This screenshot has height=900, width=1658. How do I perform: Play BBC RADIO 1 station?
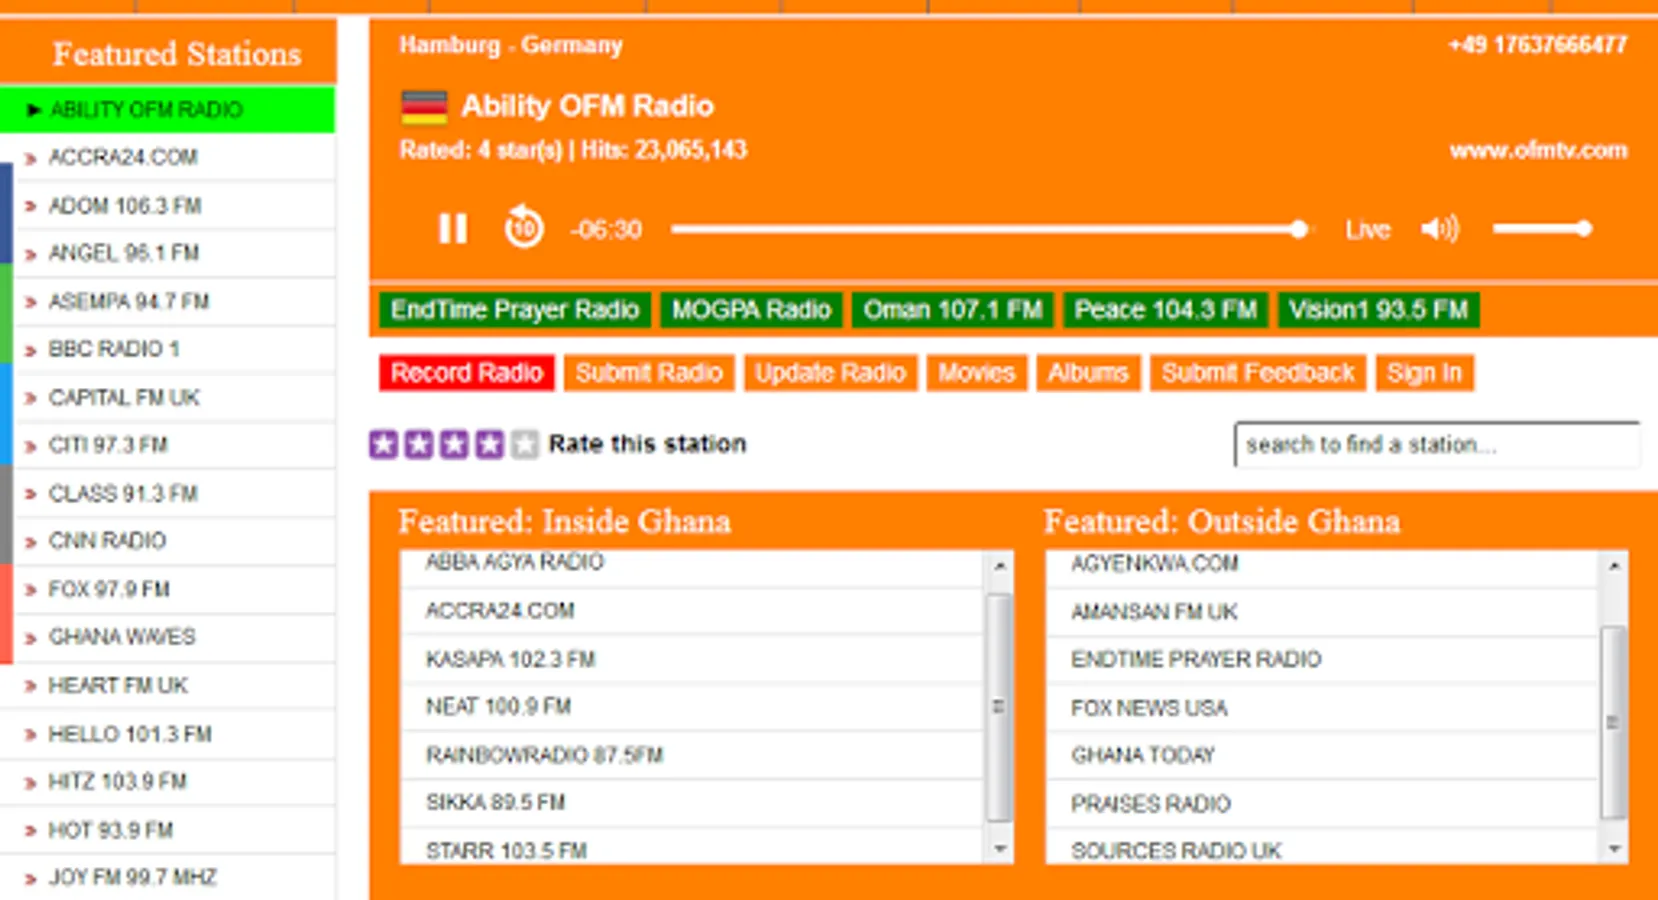click(x=168, y=349)
